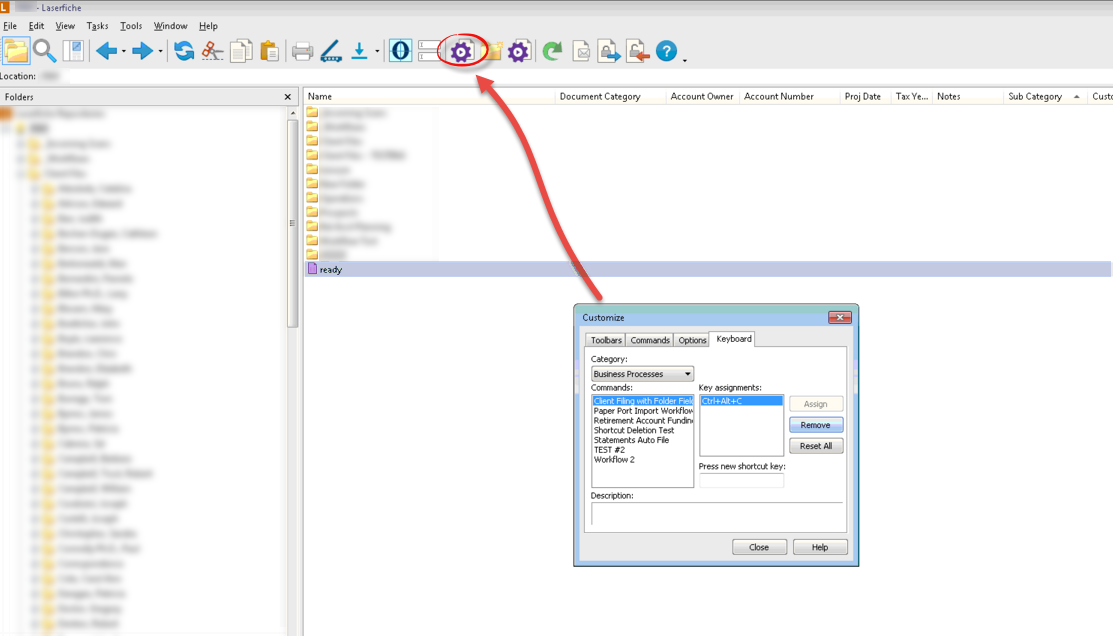
Task: Open the dropdown arrow next to the download icon
Action: pyautogui.click(x=377, y=52)
